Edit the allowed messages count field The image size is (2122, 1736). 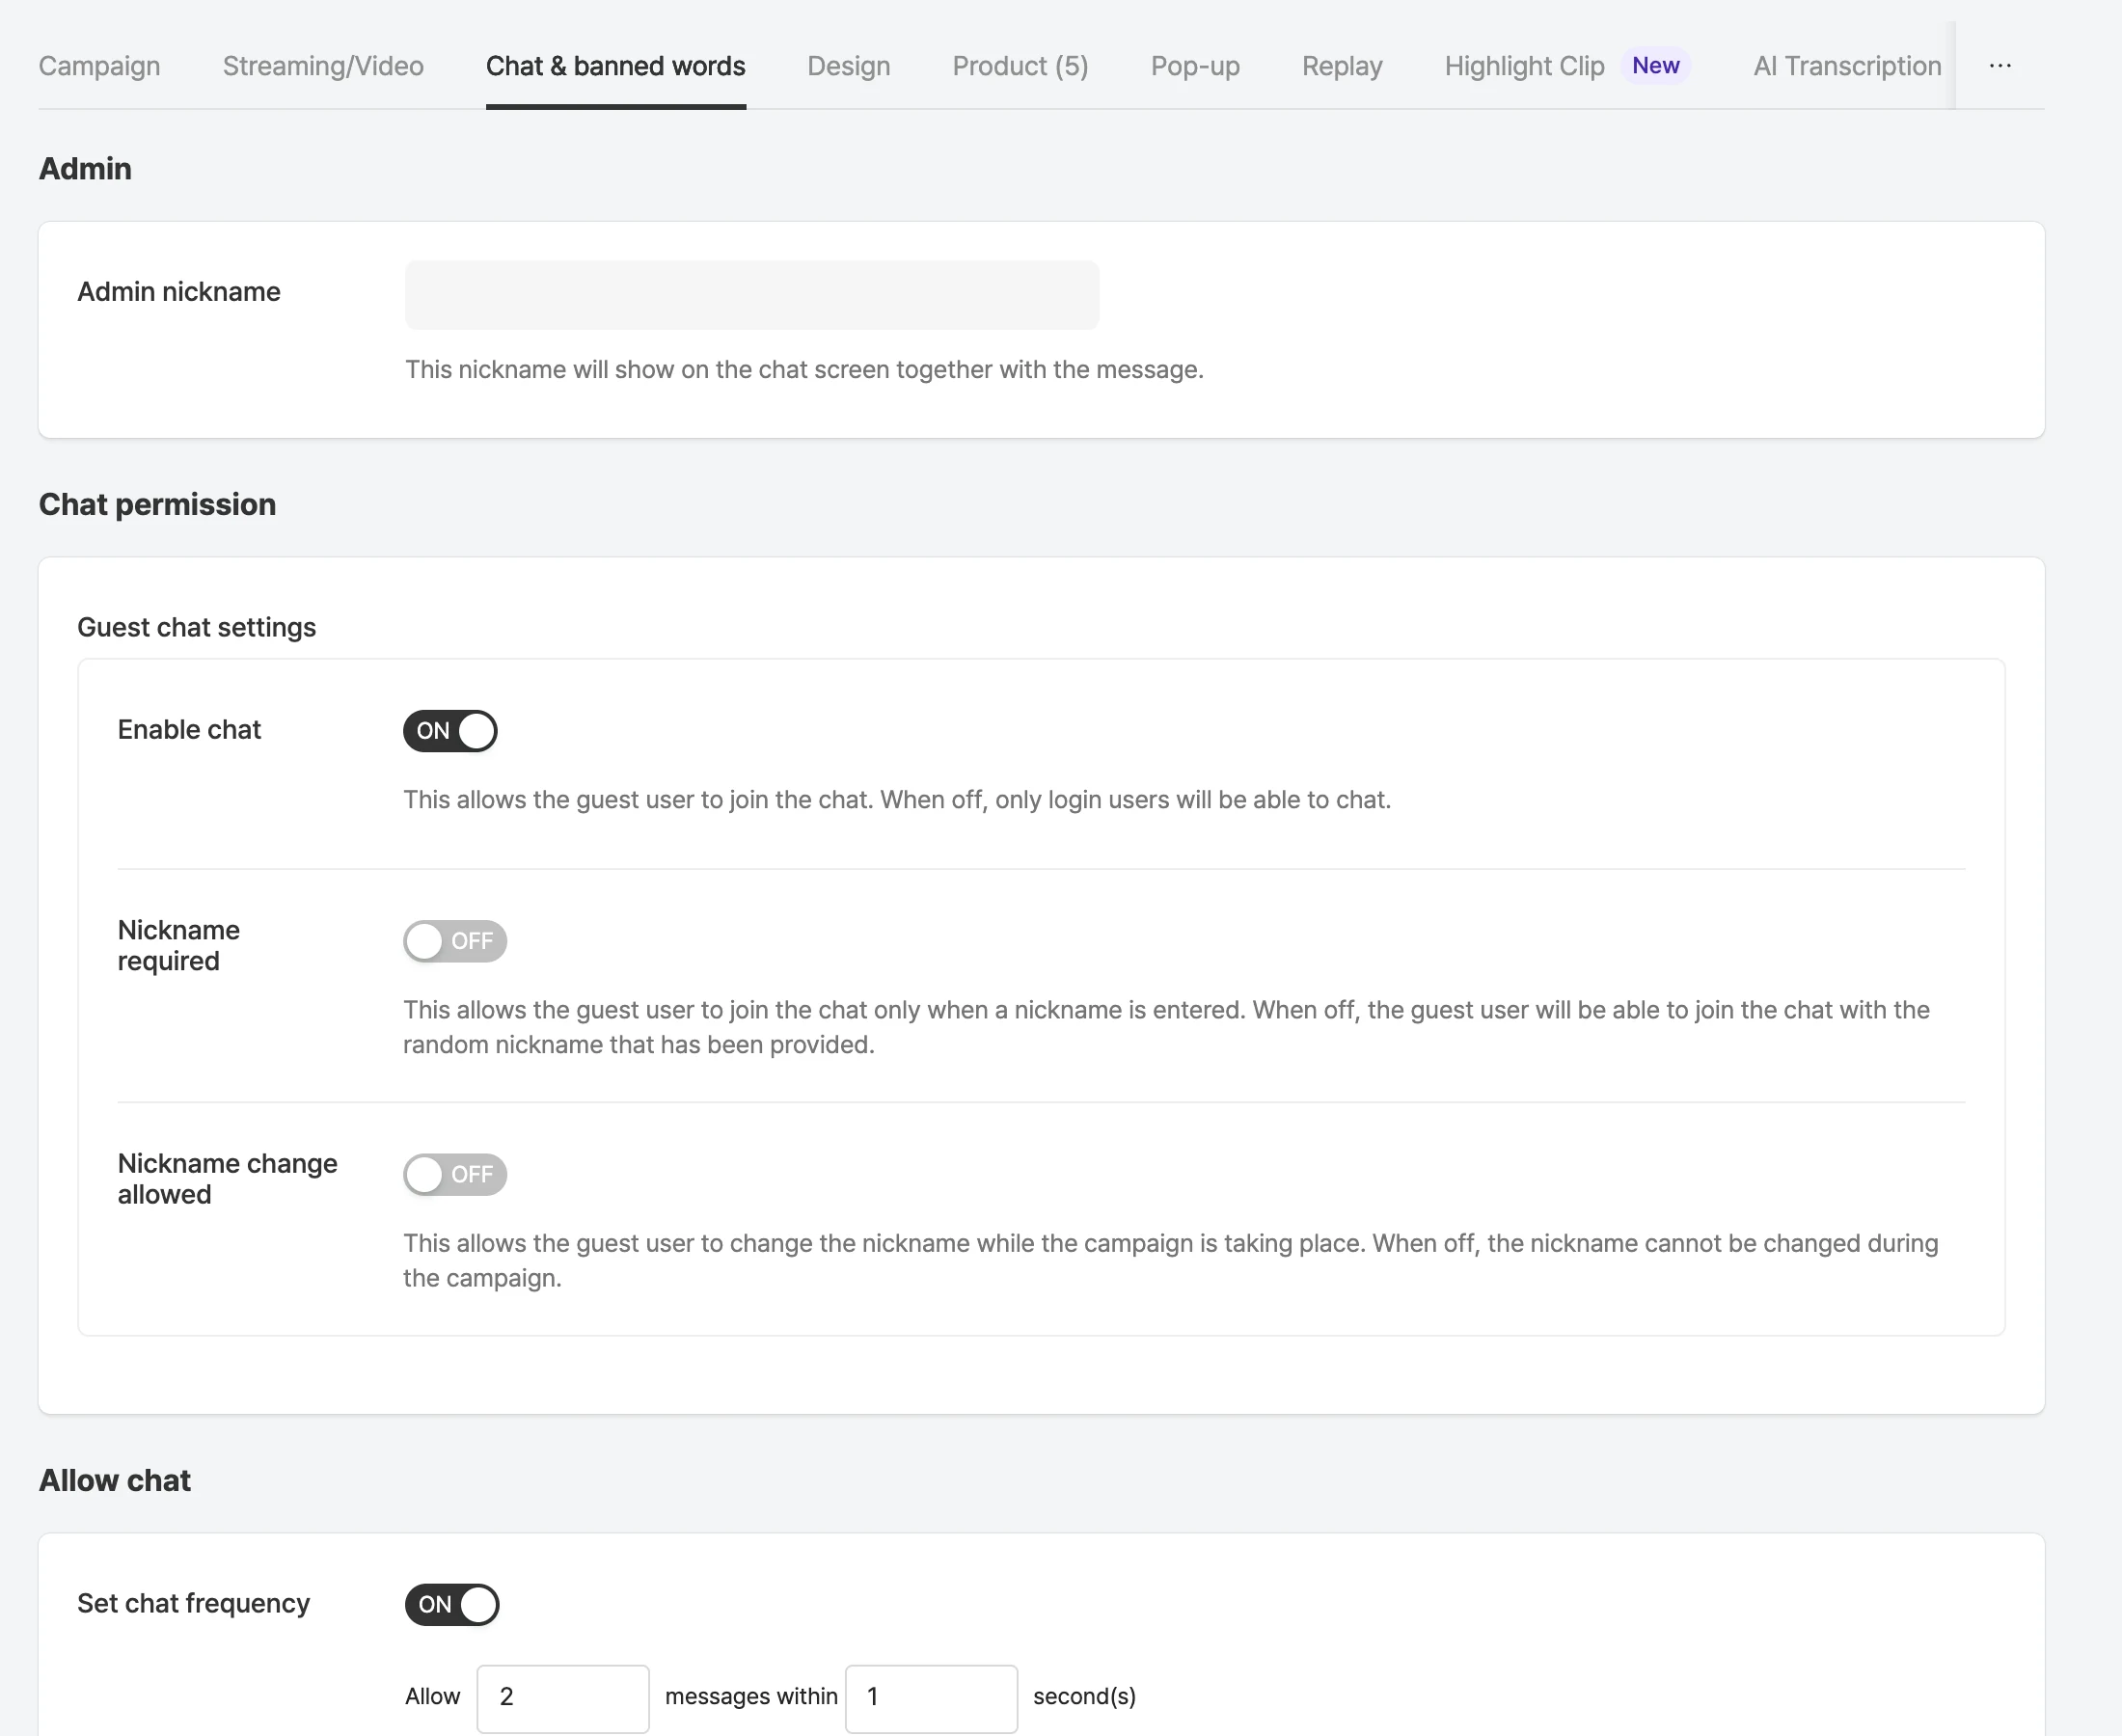point(563,1697)
